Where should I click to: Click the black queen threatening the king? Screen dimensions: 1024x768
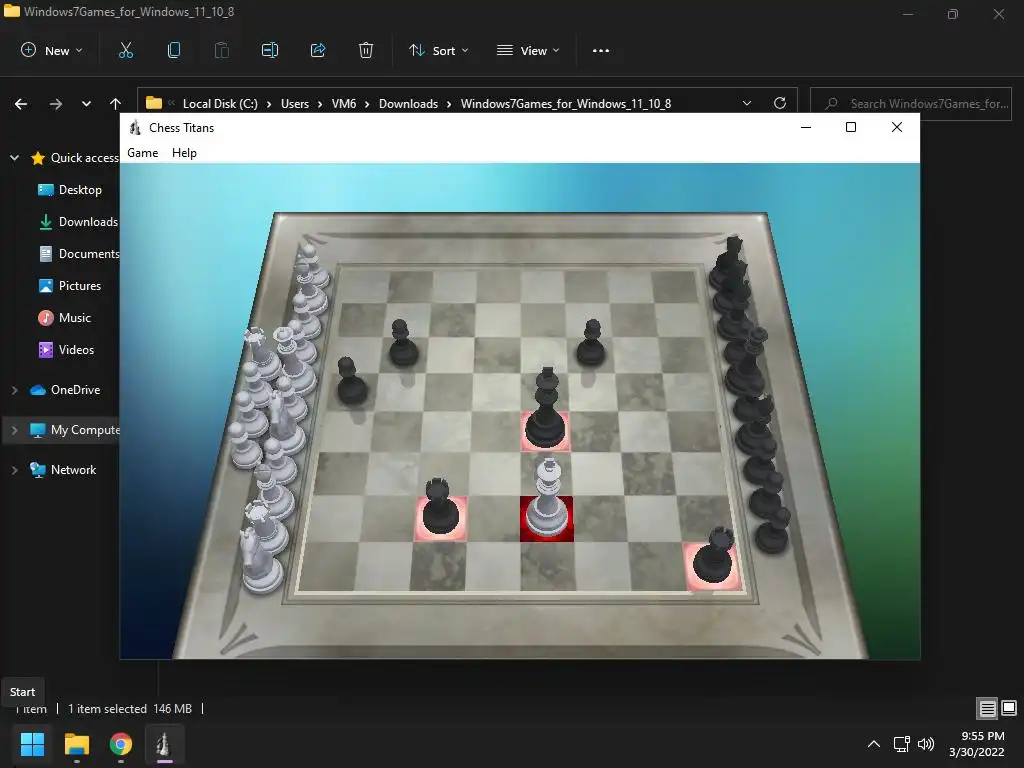point(546,408)
